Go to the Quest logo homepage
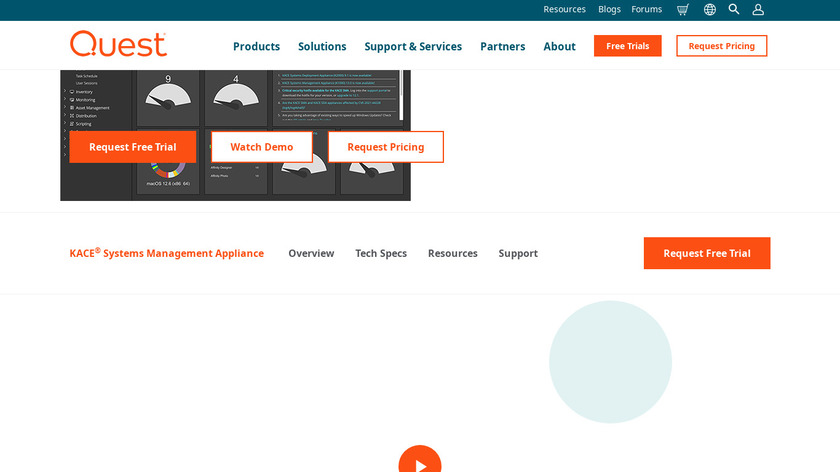Viewport: 840px width, 472px height. pos(118,44)
